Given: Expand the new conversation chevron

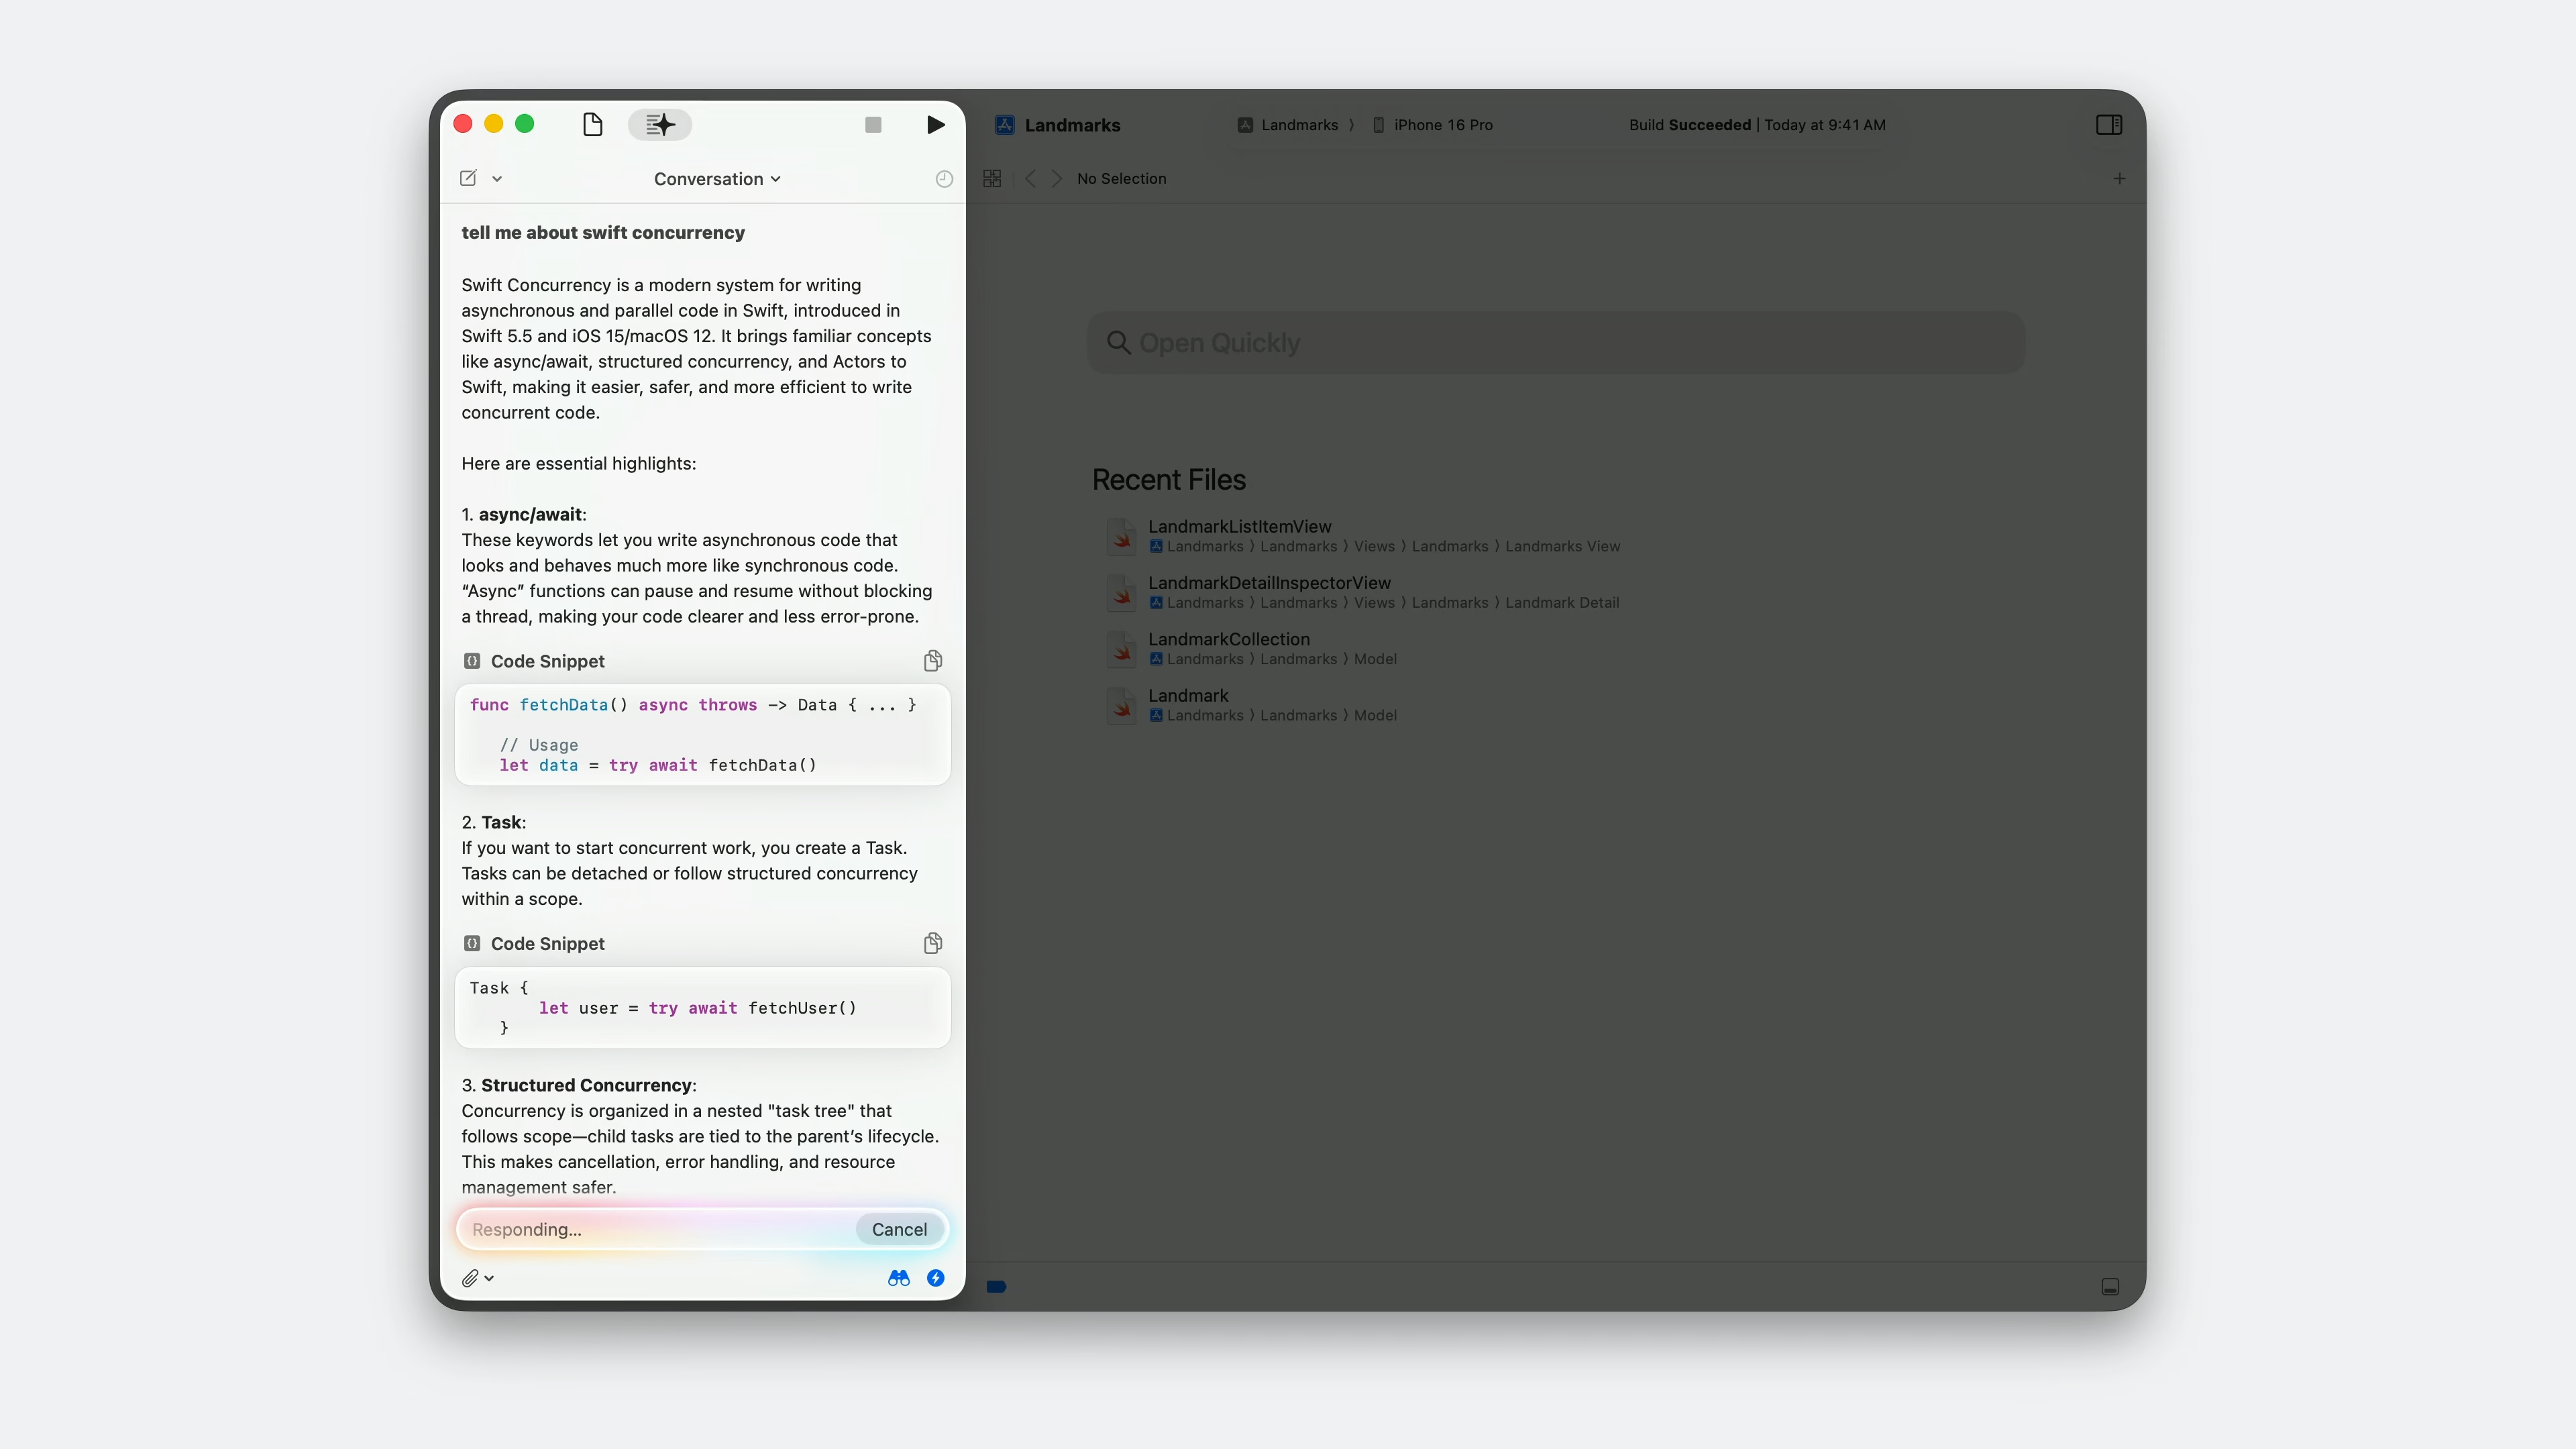Looking at the screenshot, I should [497, 179].
